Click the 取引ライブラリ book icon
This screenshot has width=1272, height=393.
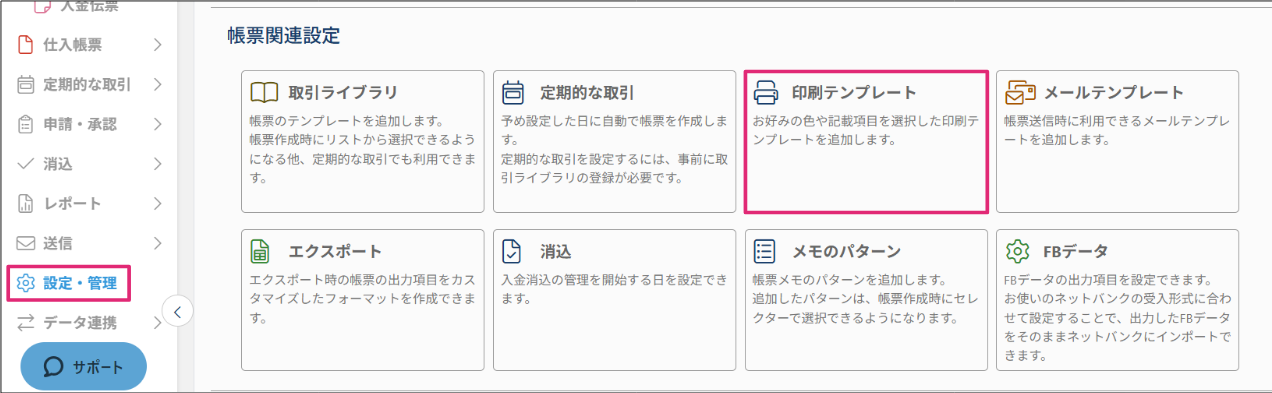tap(264, 93)
